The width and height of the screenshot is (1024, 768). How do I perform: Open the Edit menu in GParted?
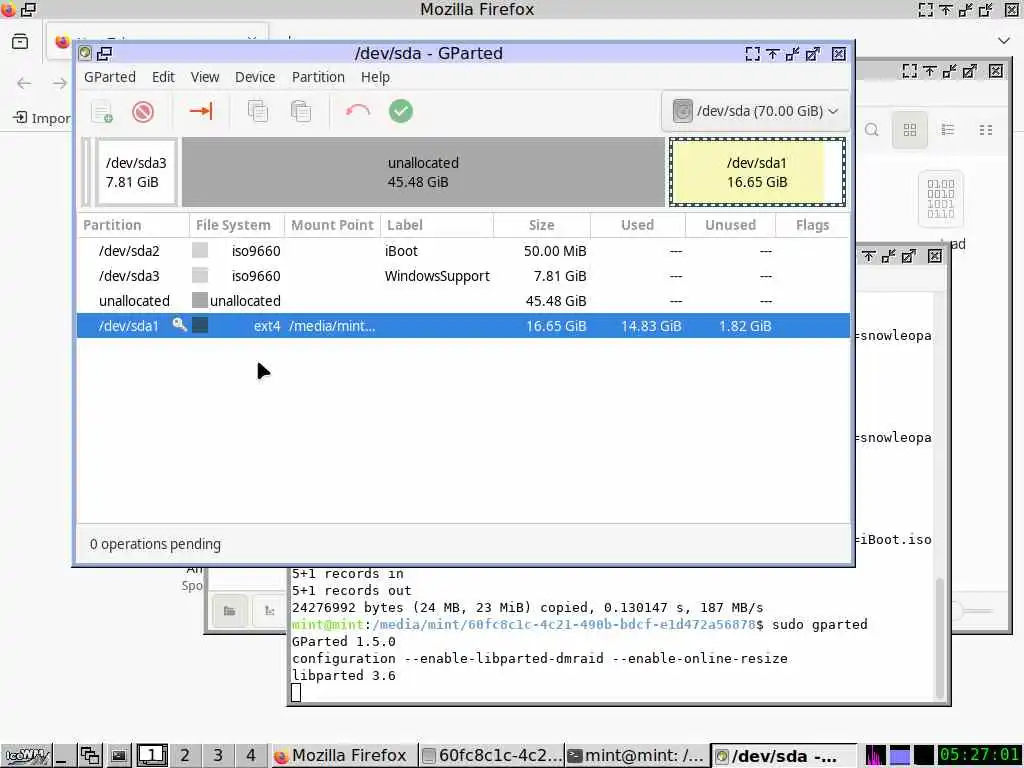(x=163, y=77)
